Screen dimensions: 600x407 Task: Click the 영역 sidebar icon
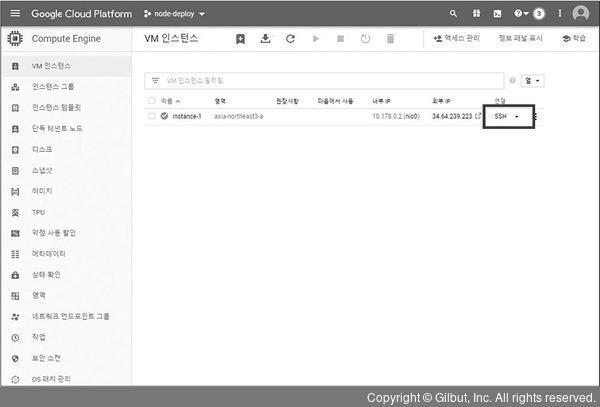pos(15,296)
